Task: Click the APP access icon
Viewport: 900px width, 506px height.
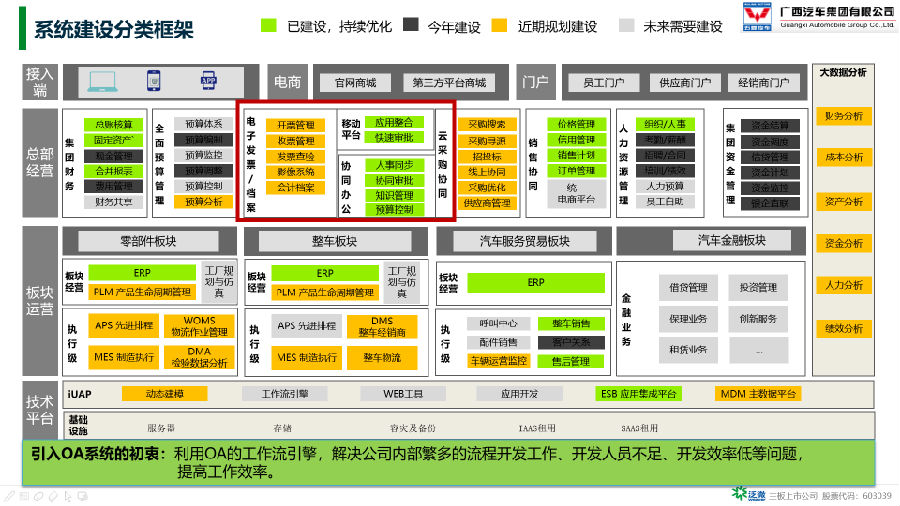Action: coord(208,81)
